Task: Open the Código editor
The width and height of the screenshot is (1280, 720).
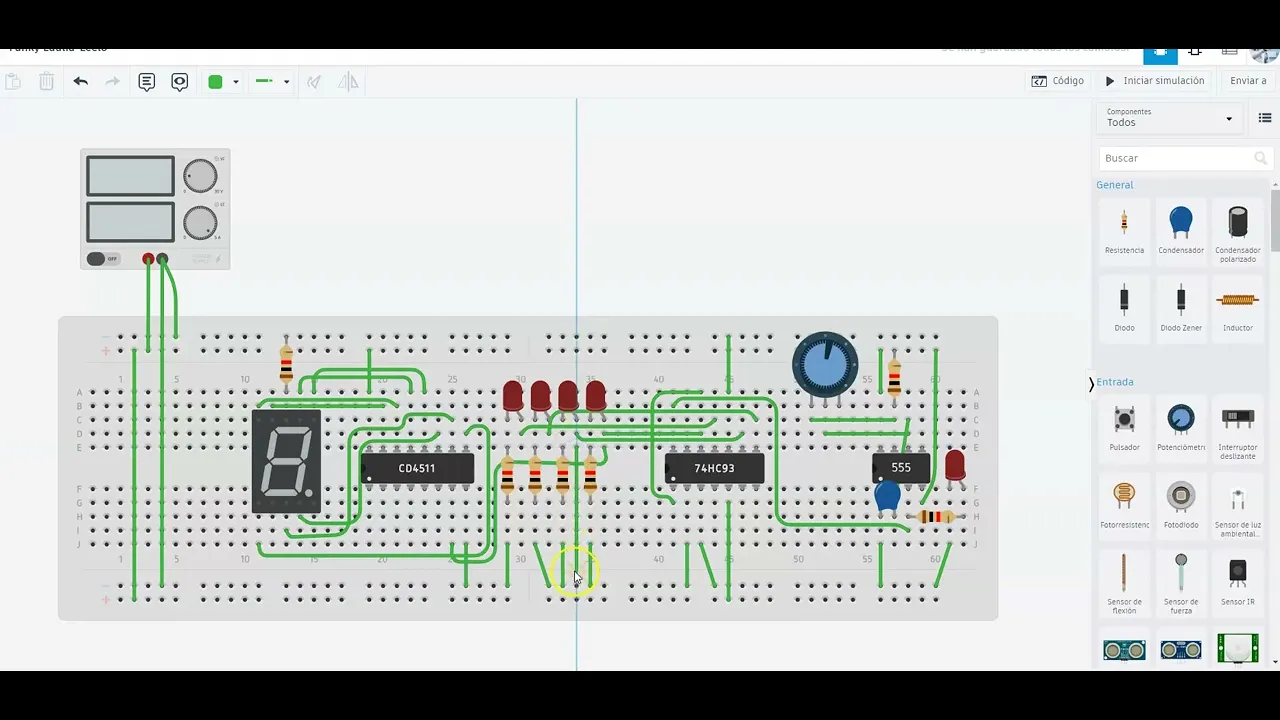Action: coord(1058,81)
